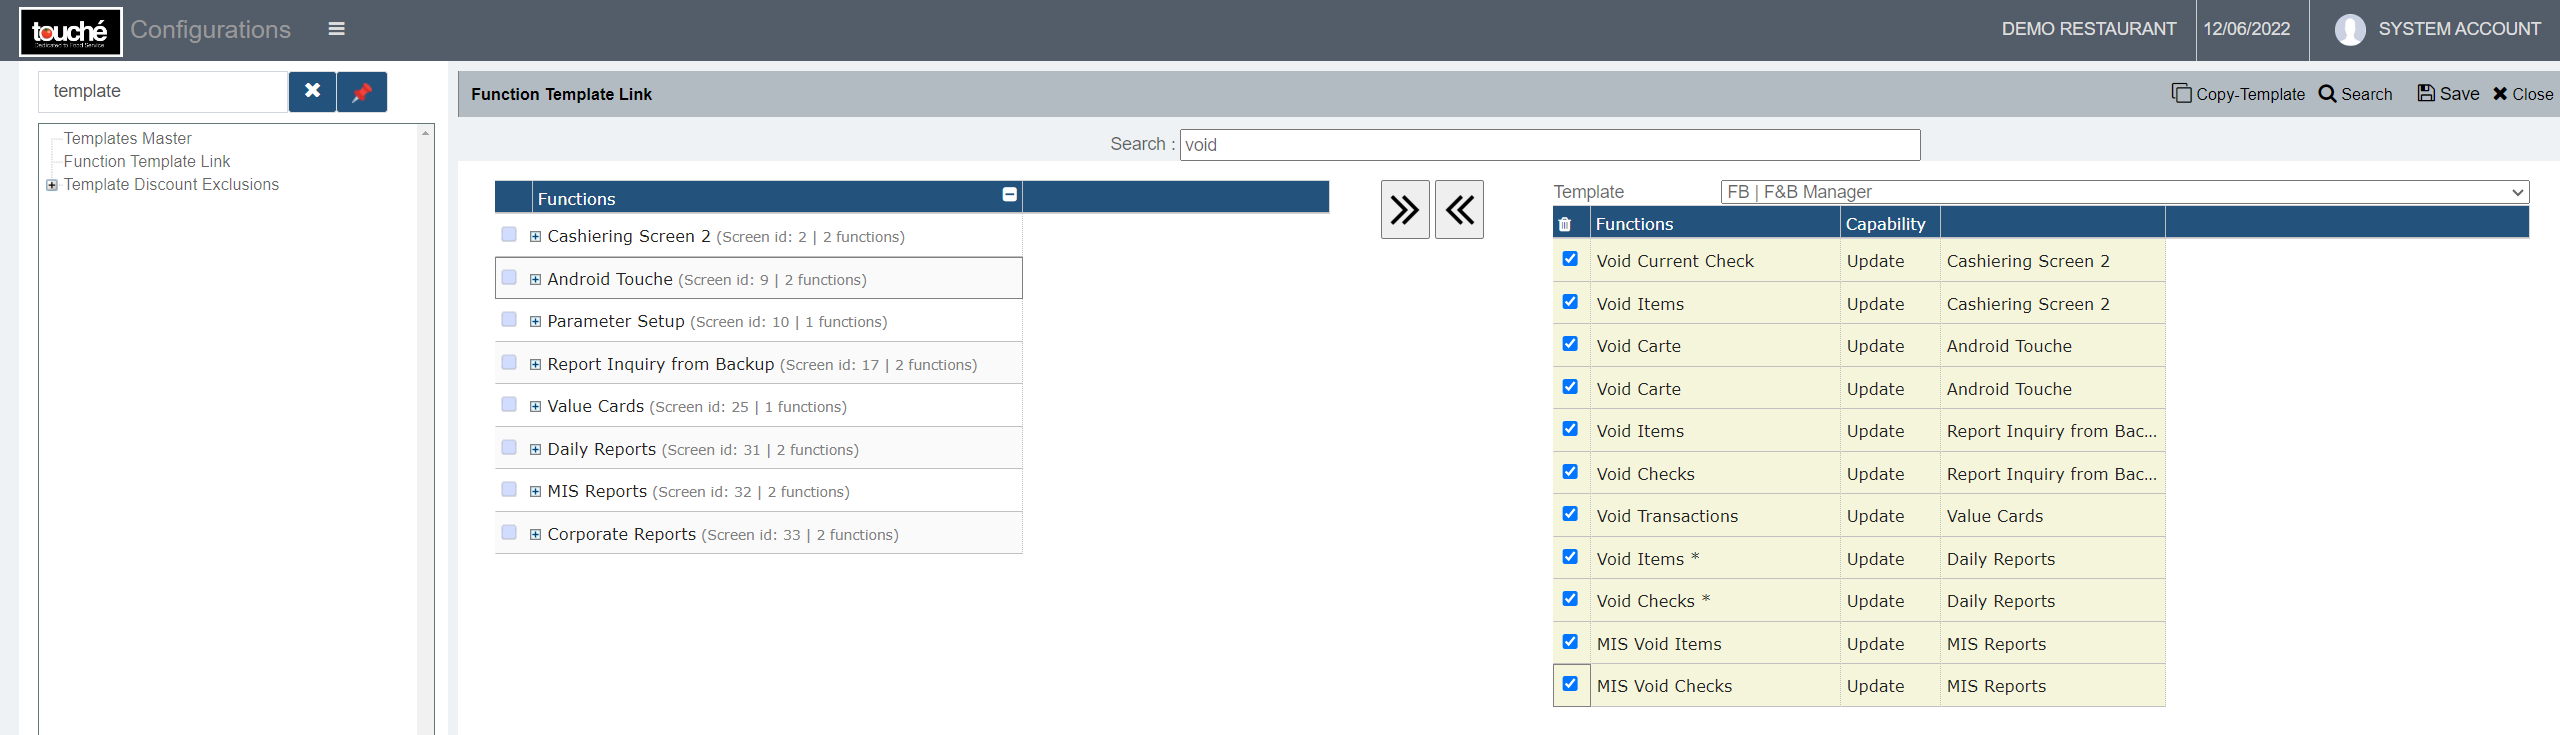Click the Search field containing void
2560x735 pixels.
1549,145
